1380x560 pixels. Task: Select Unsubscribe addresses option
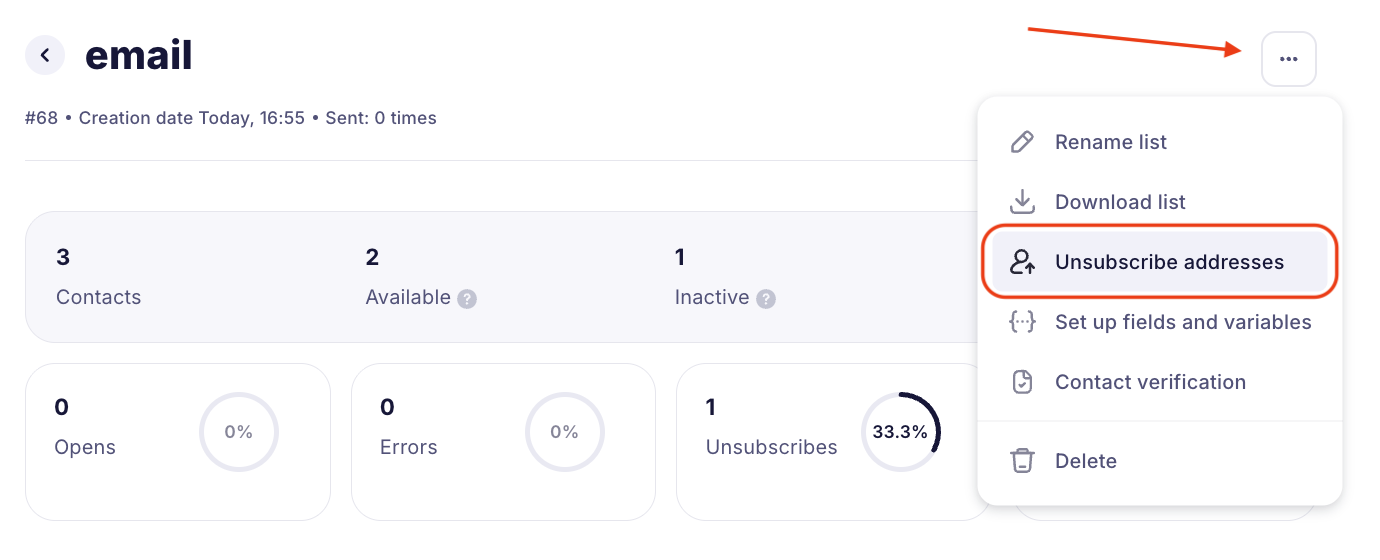coord(1169,262)
